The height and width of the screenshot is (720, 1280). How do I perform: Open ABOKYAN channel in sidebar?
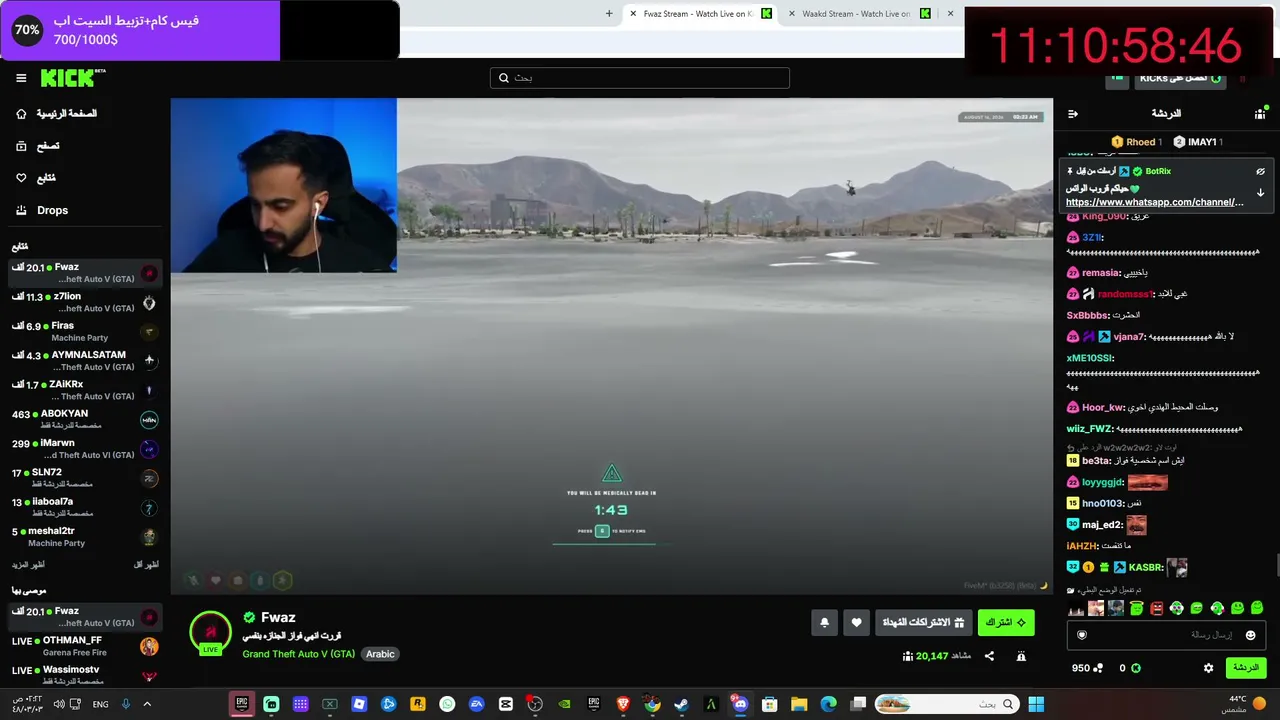click(x=85, y=419)
